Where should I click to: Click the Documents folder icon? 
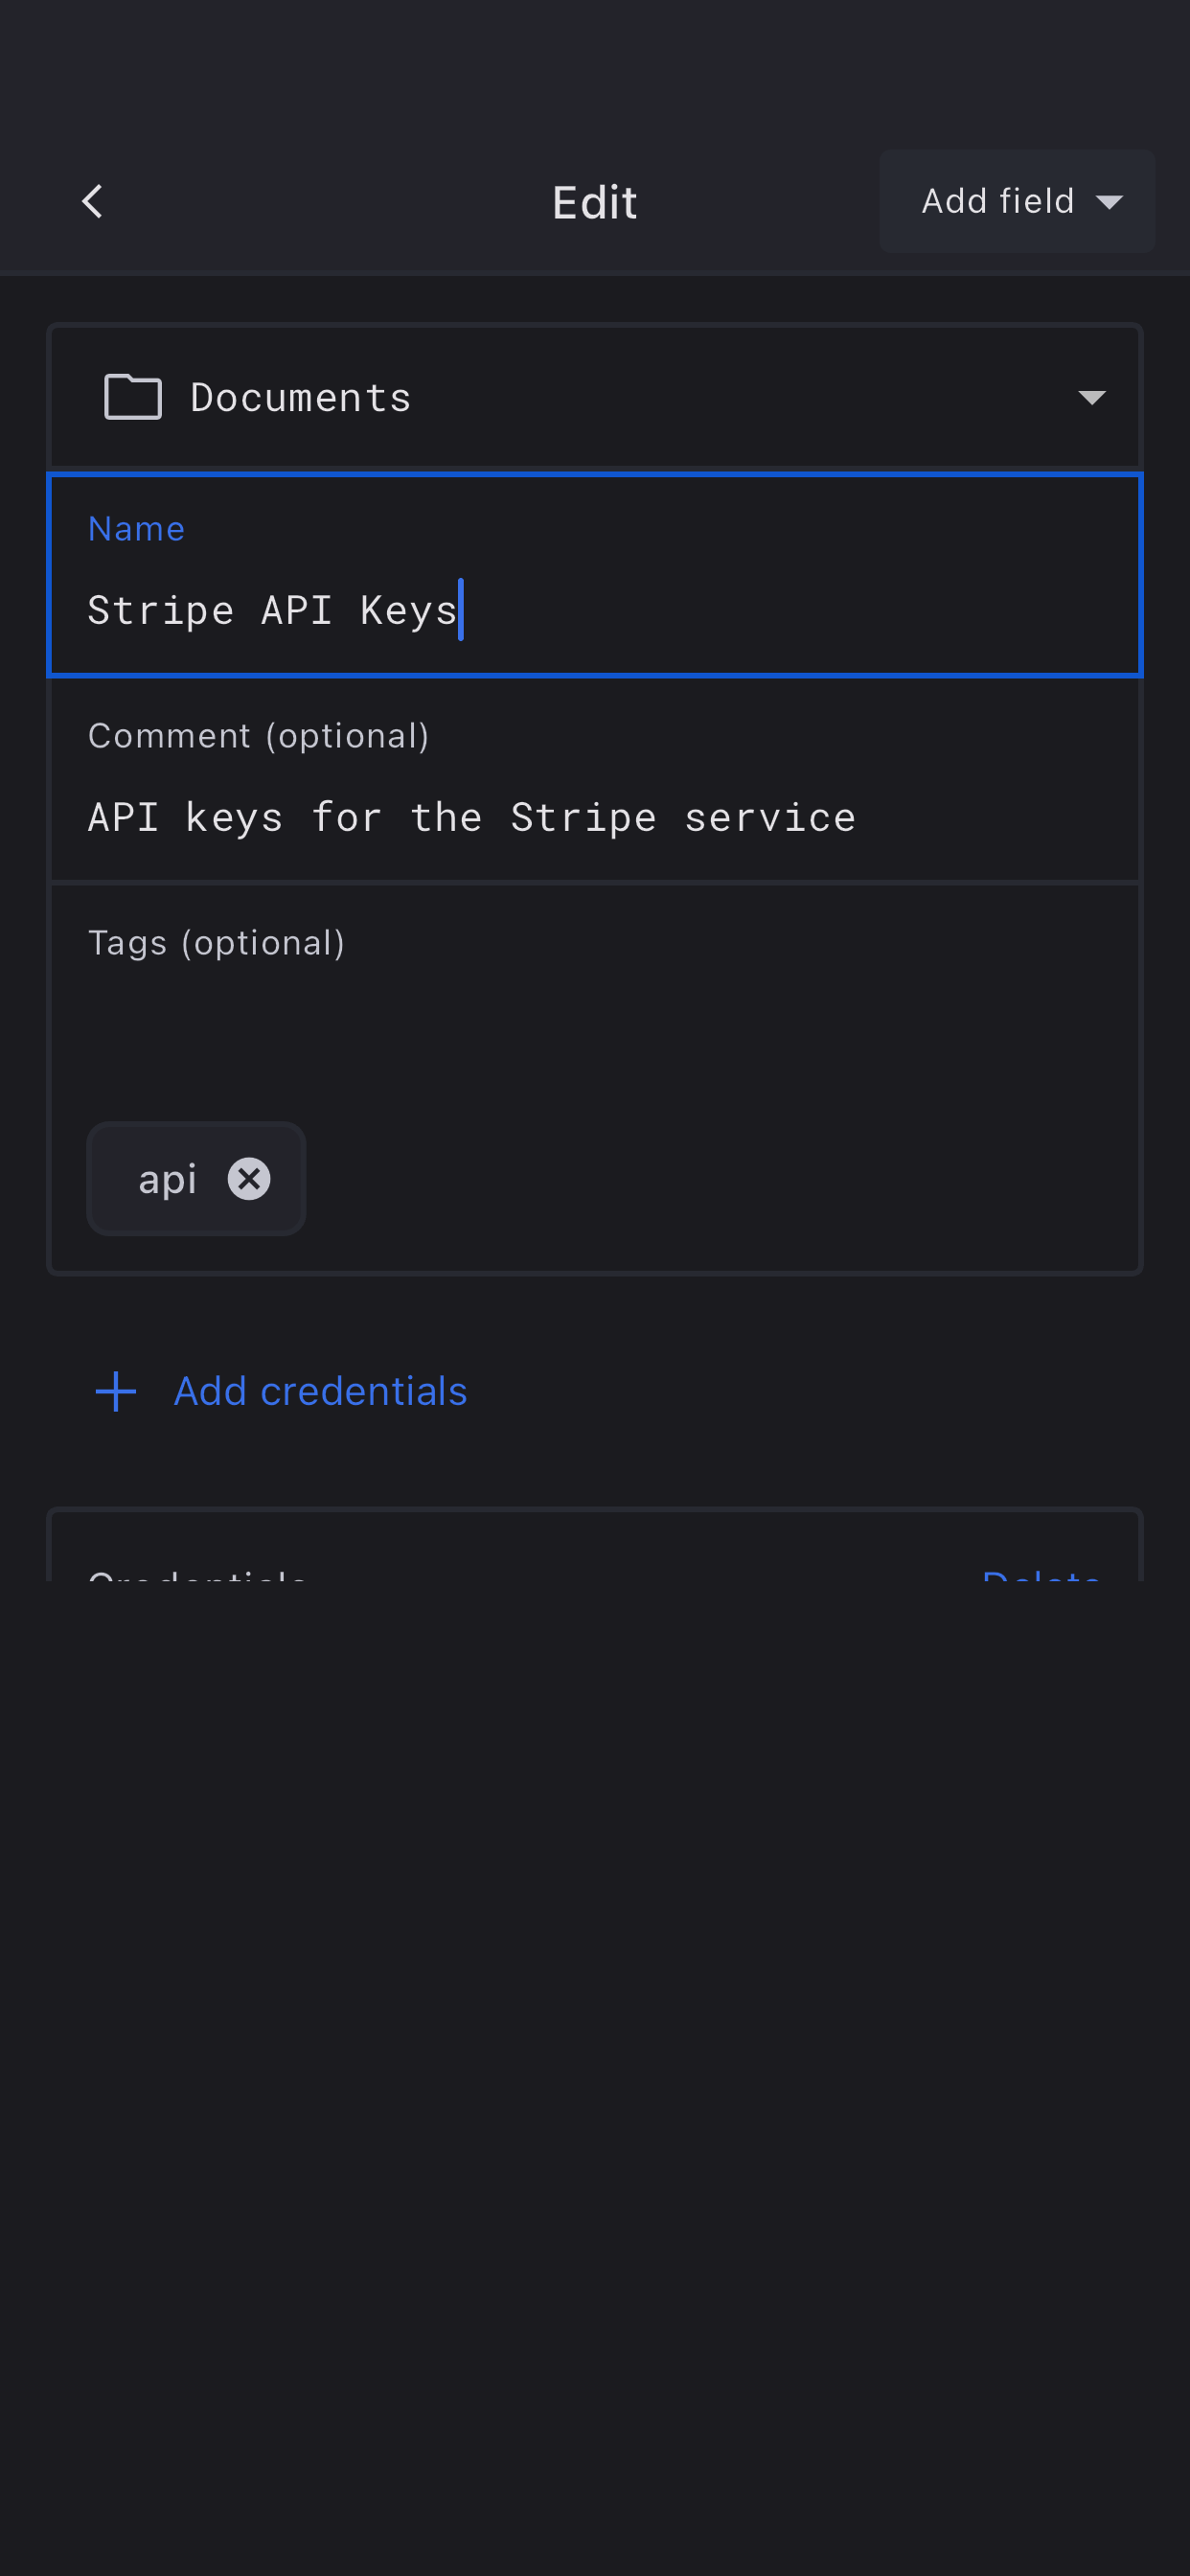133,397
